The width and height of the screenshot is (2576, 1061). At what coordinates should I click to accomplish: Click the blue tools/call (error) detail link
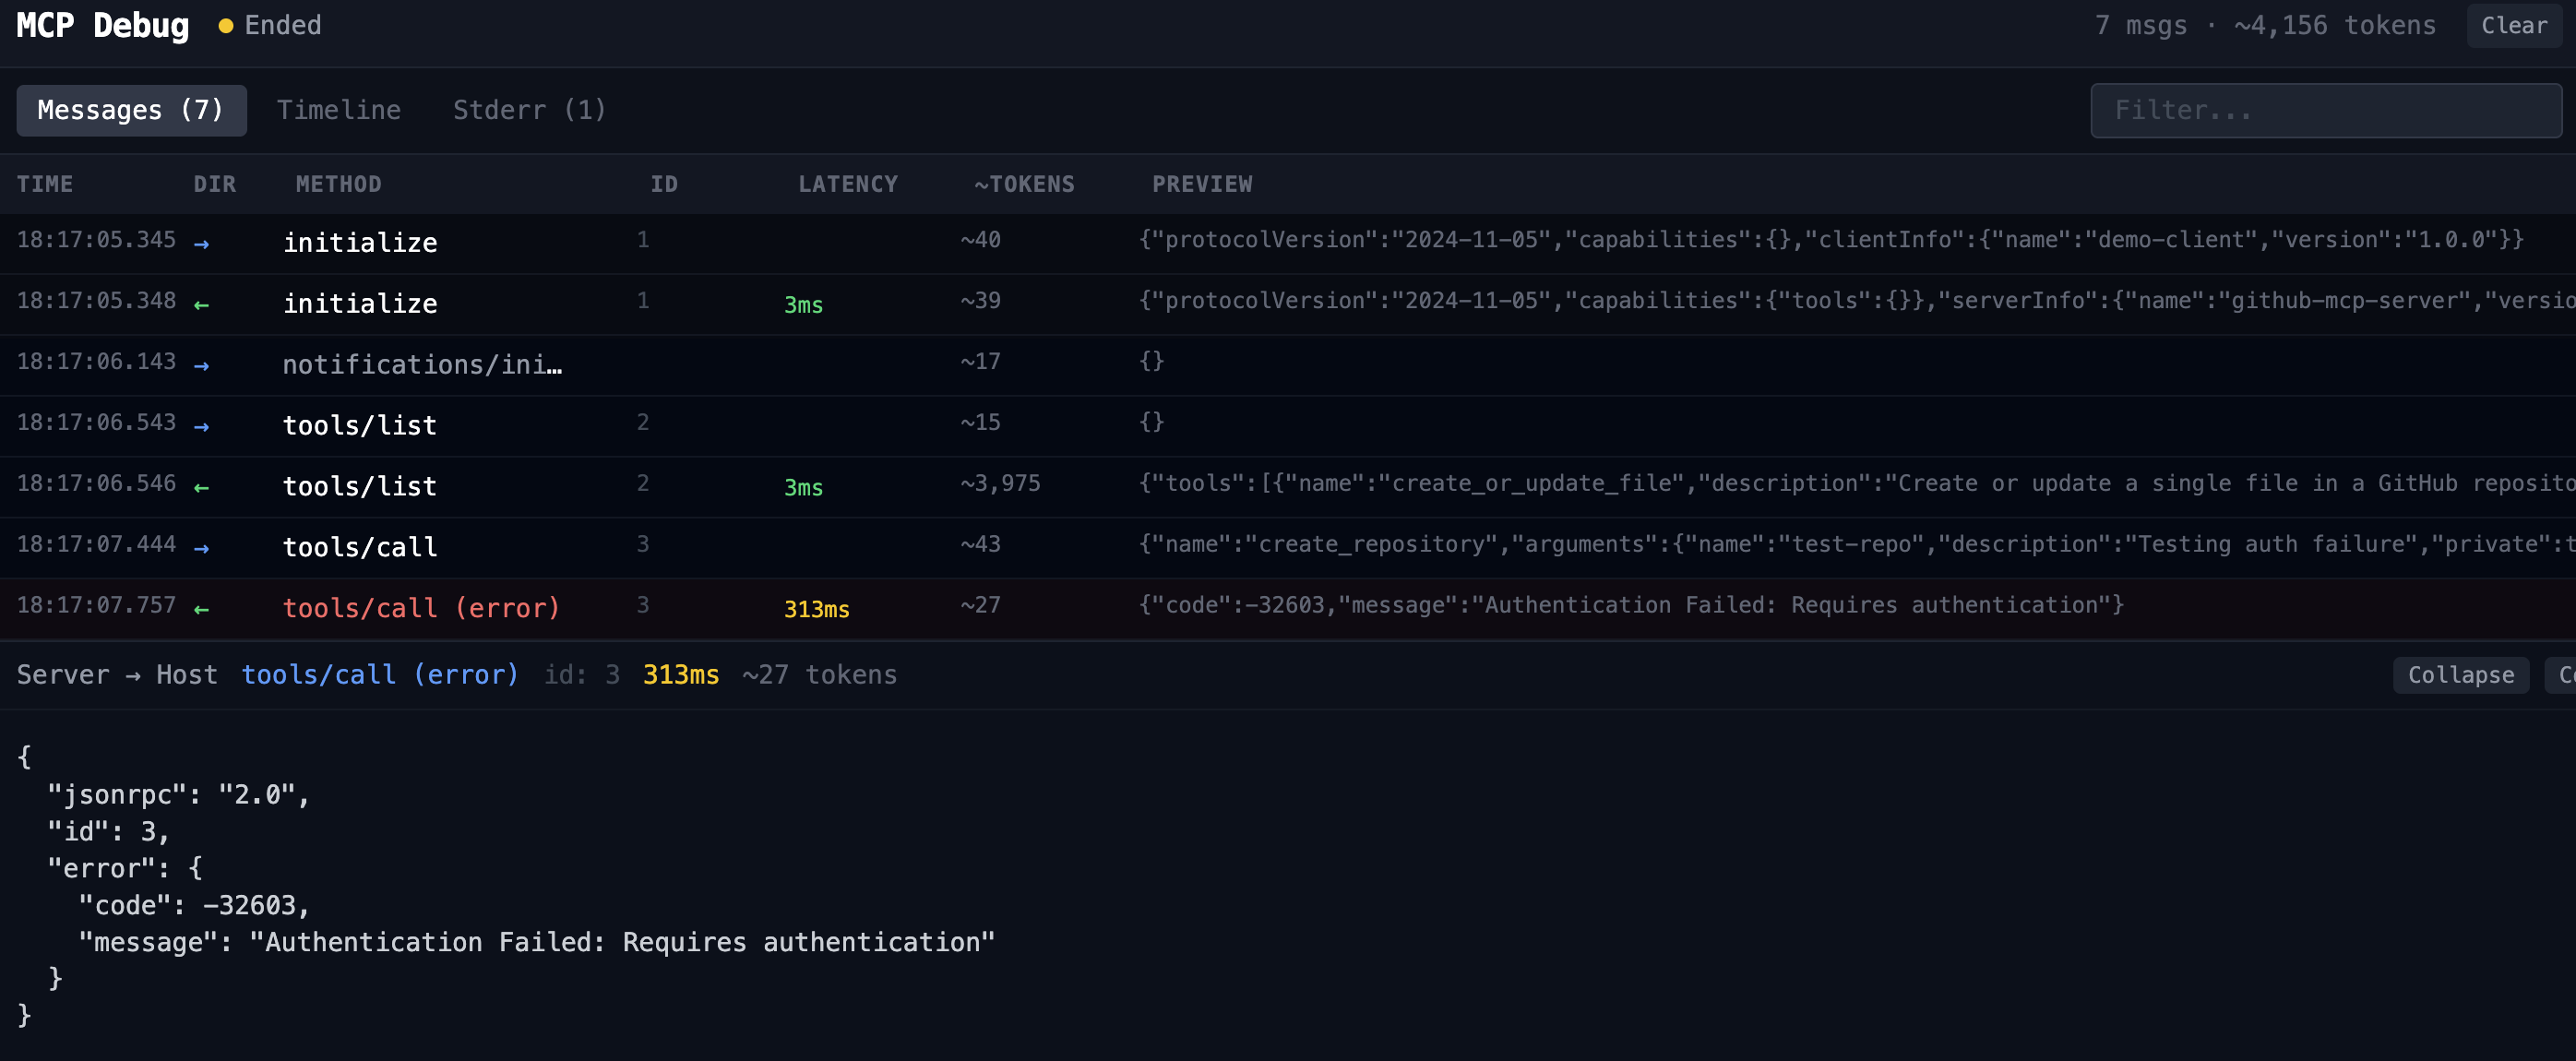click(379, 675)
